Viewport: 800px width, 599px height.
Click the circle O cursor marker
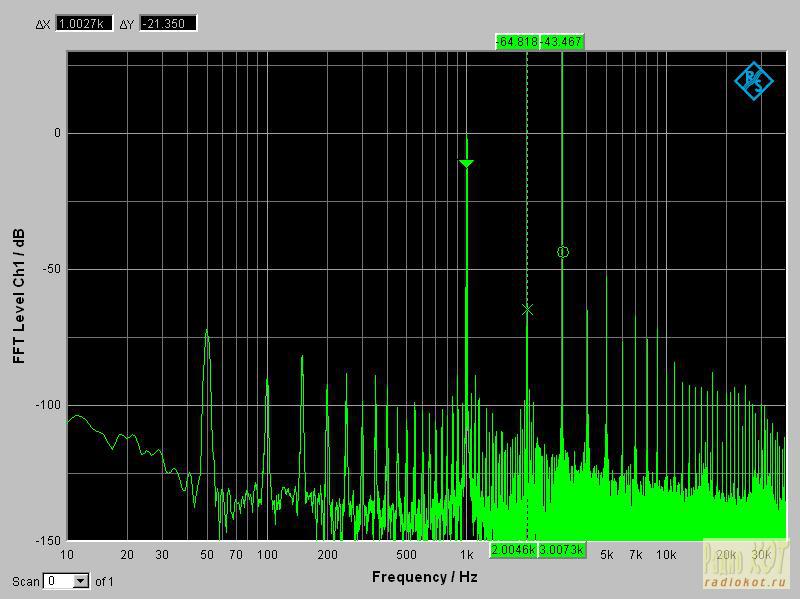pyautogui.click(x=563, y=252)
